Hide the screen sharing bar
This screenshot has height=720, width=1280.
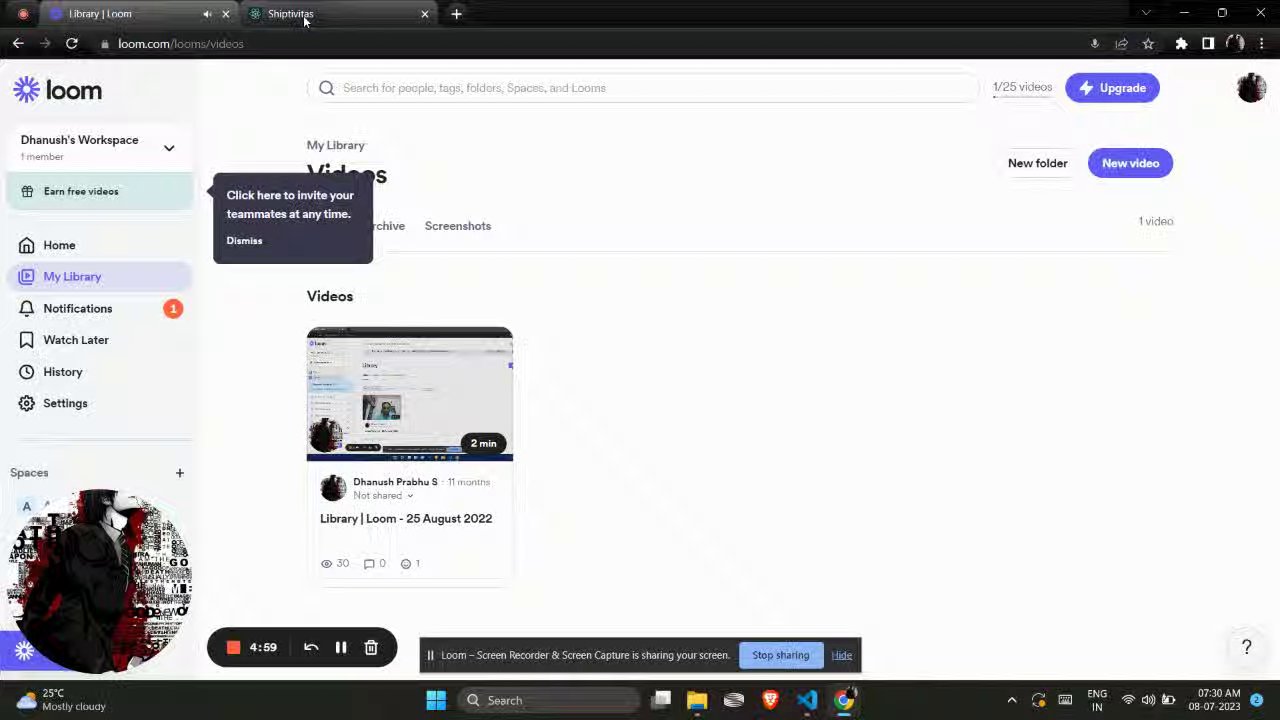click(x=841, y=656)
